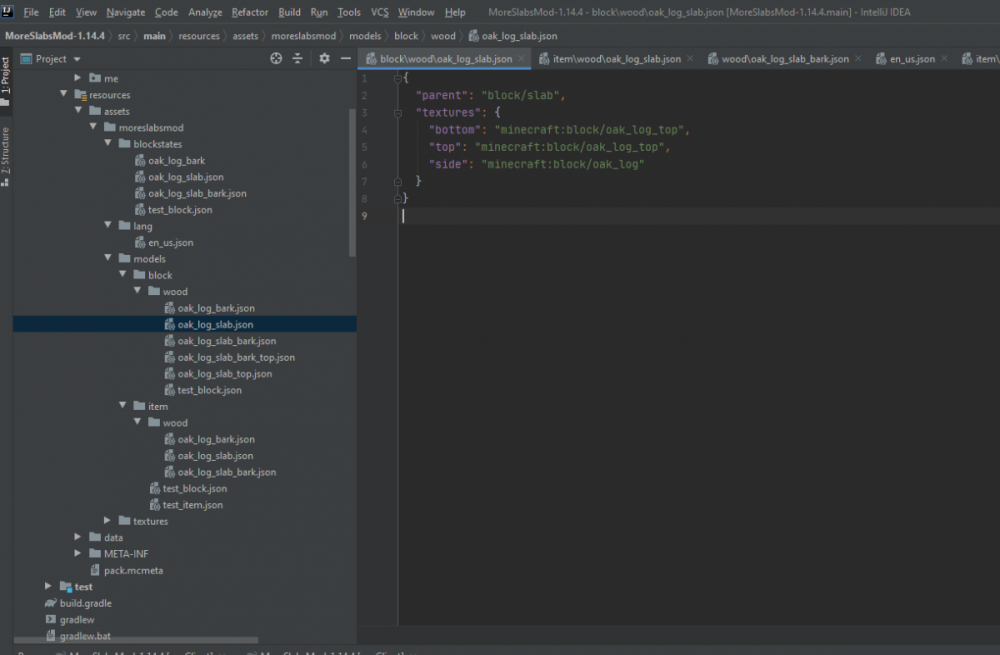
Task: Open the Navigate menu
Action: click(x=126, y=12)
